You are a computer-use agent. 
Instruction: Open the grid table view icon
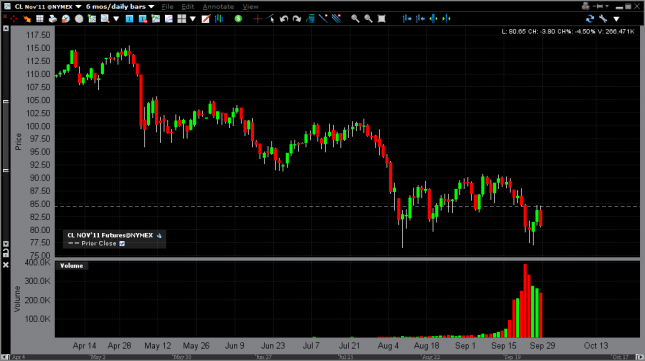pos(40,19)
